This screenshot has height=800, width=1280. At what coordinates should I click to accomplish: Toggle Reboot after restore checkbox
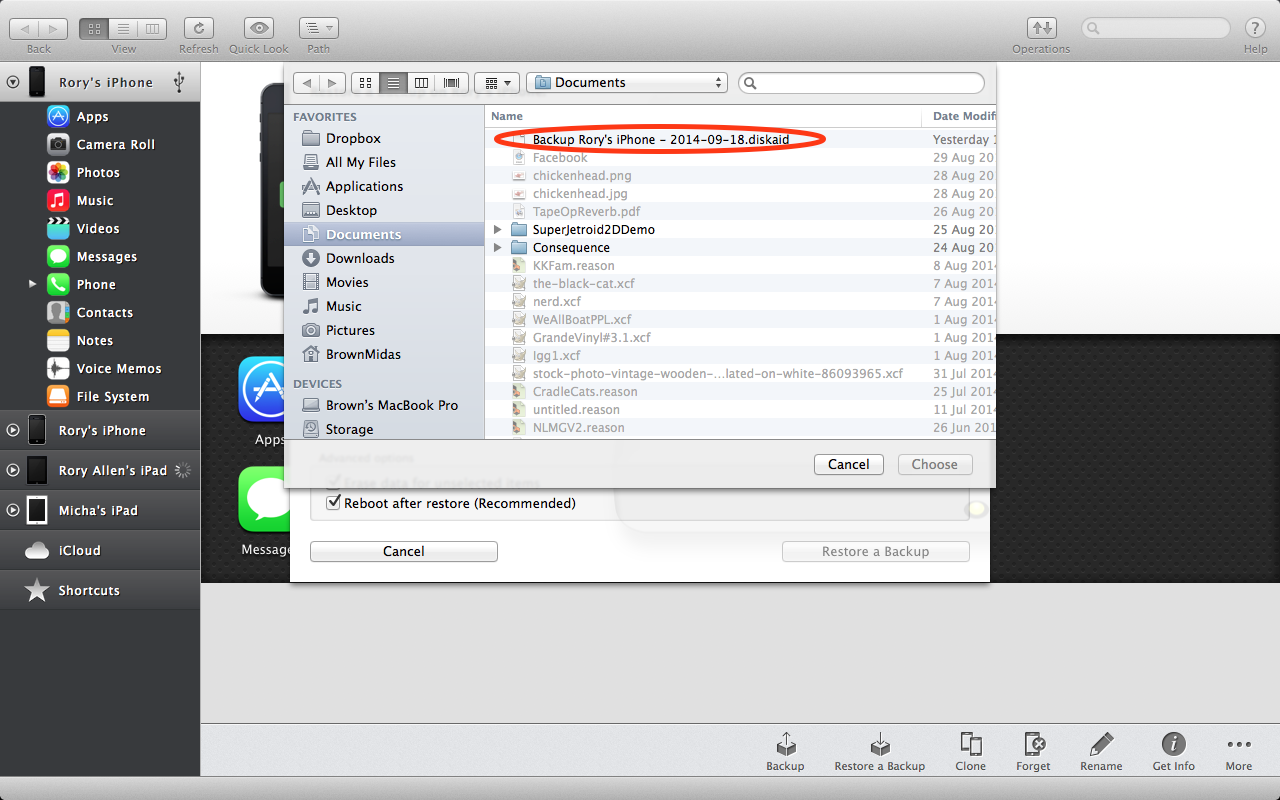click(334, 503)
